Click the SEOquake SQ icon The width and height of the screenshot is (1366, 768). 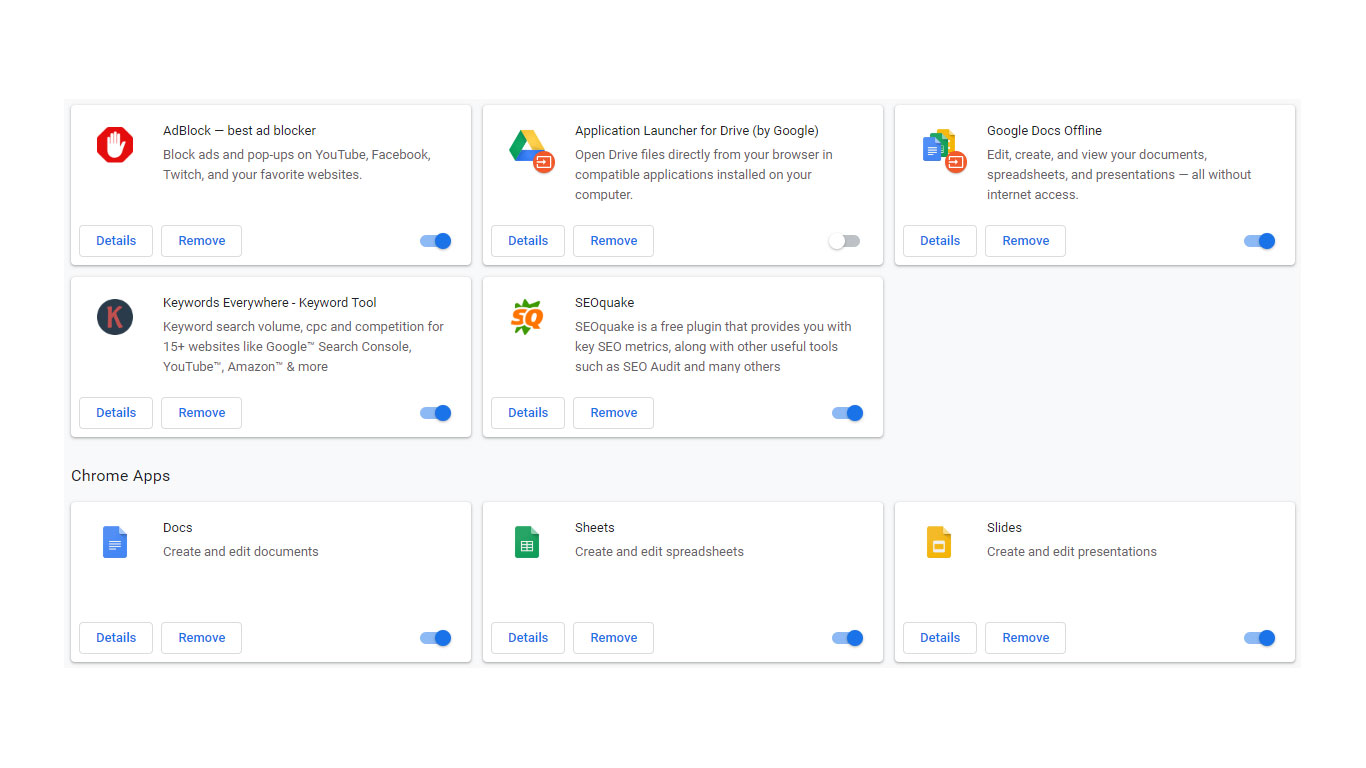pos(527,317)
